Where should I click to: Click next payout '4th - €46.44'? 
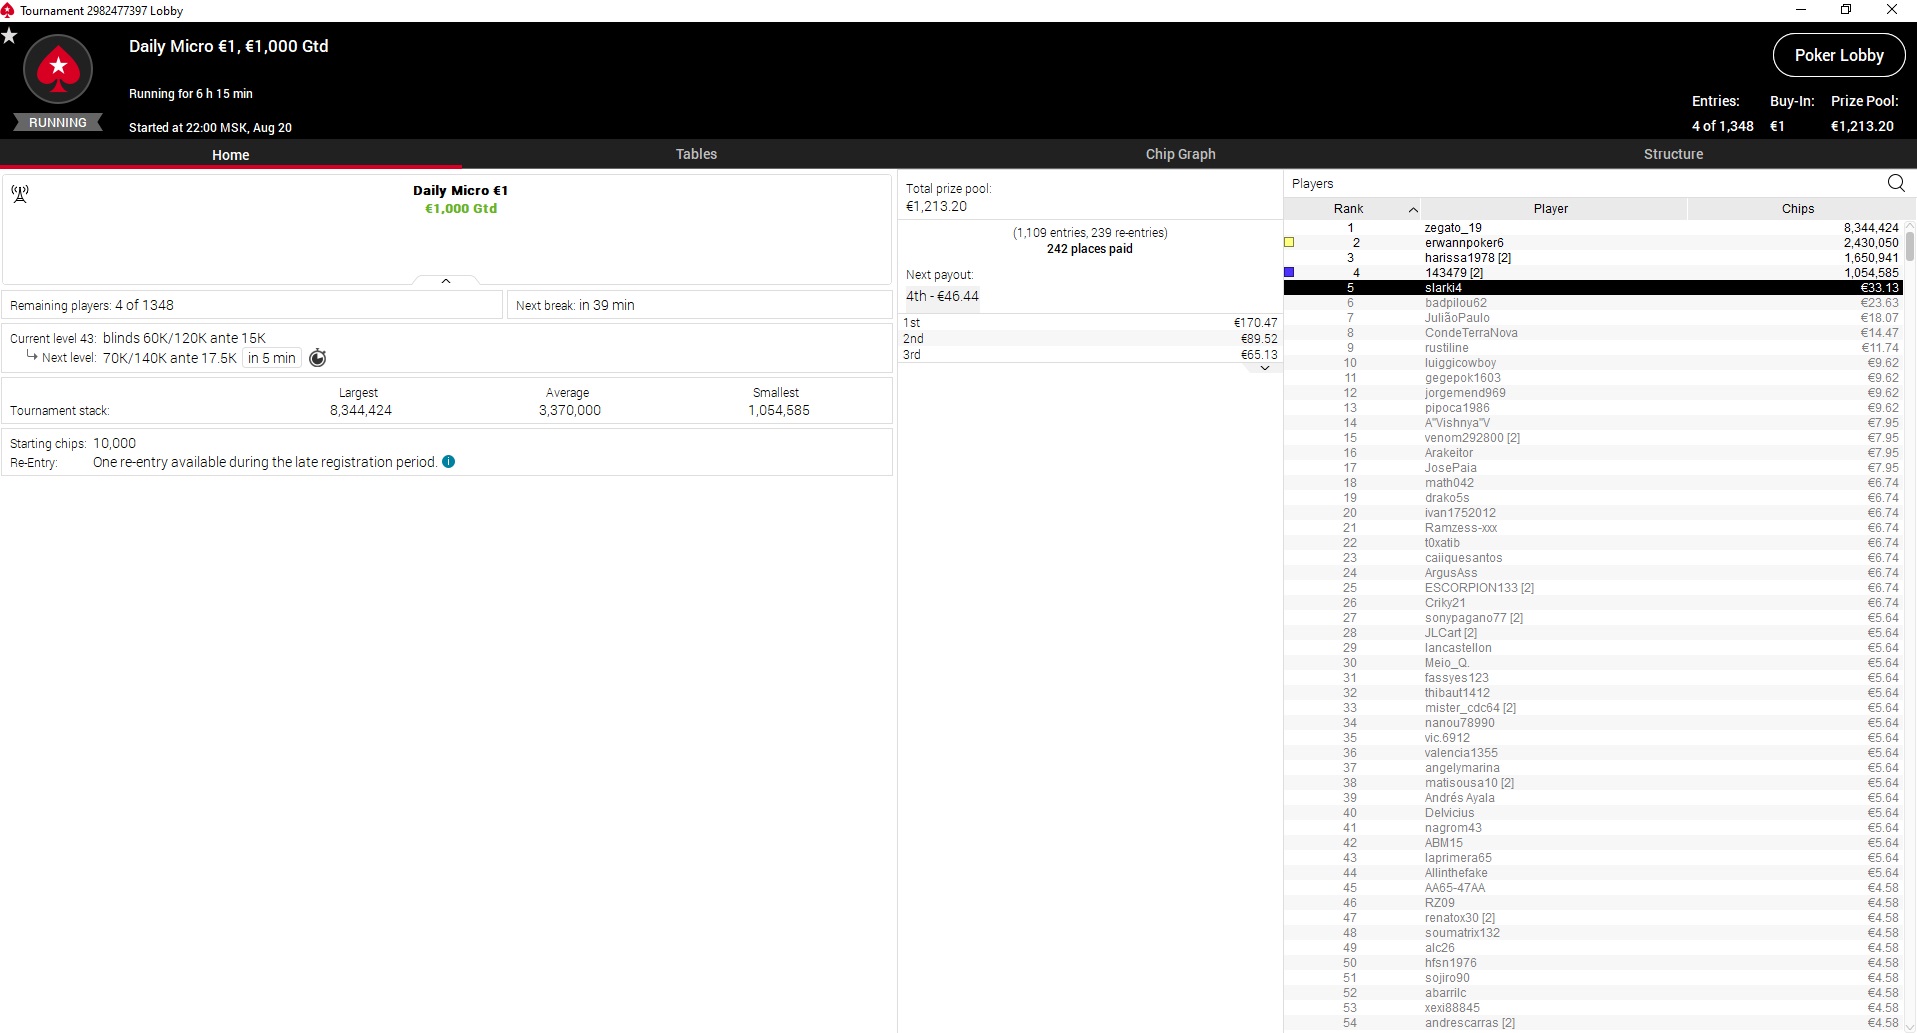(942, 296)
